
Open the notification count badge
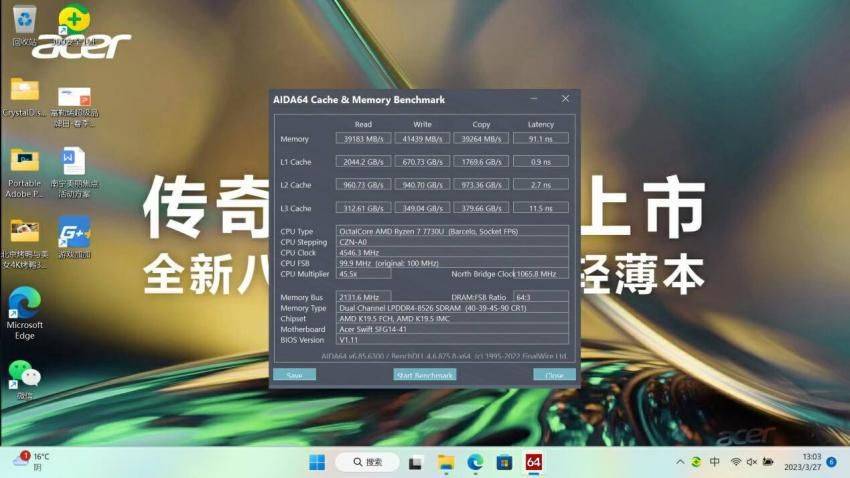pos(832,462)
